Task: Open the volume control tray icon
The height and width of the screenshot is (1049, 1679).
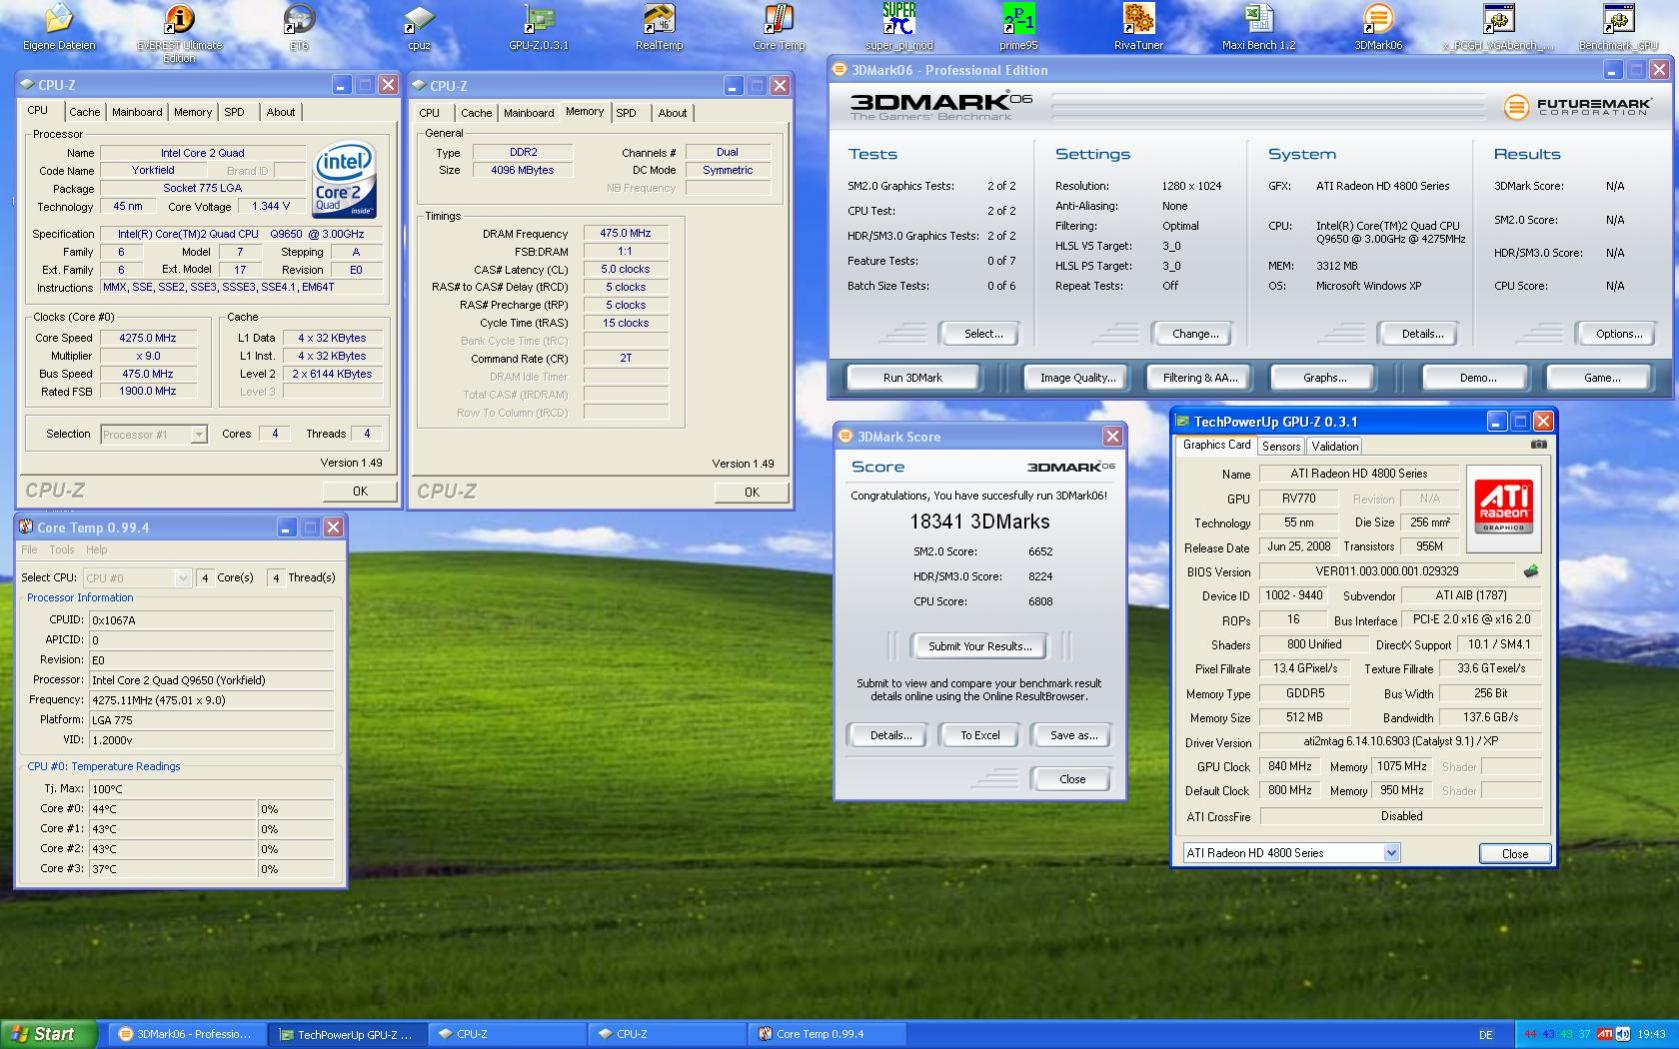Action: (1622, 1034)
